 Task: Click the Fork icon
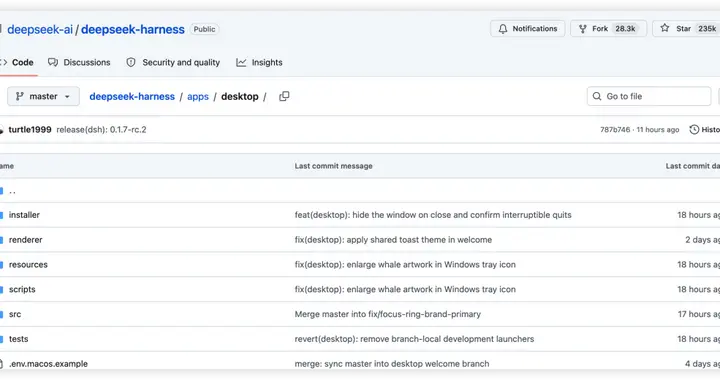(x=583, y=29)
